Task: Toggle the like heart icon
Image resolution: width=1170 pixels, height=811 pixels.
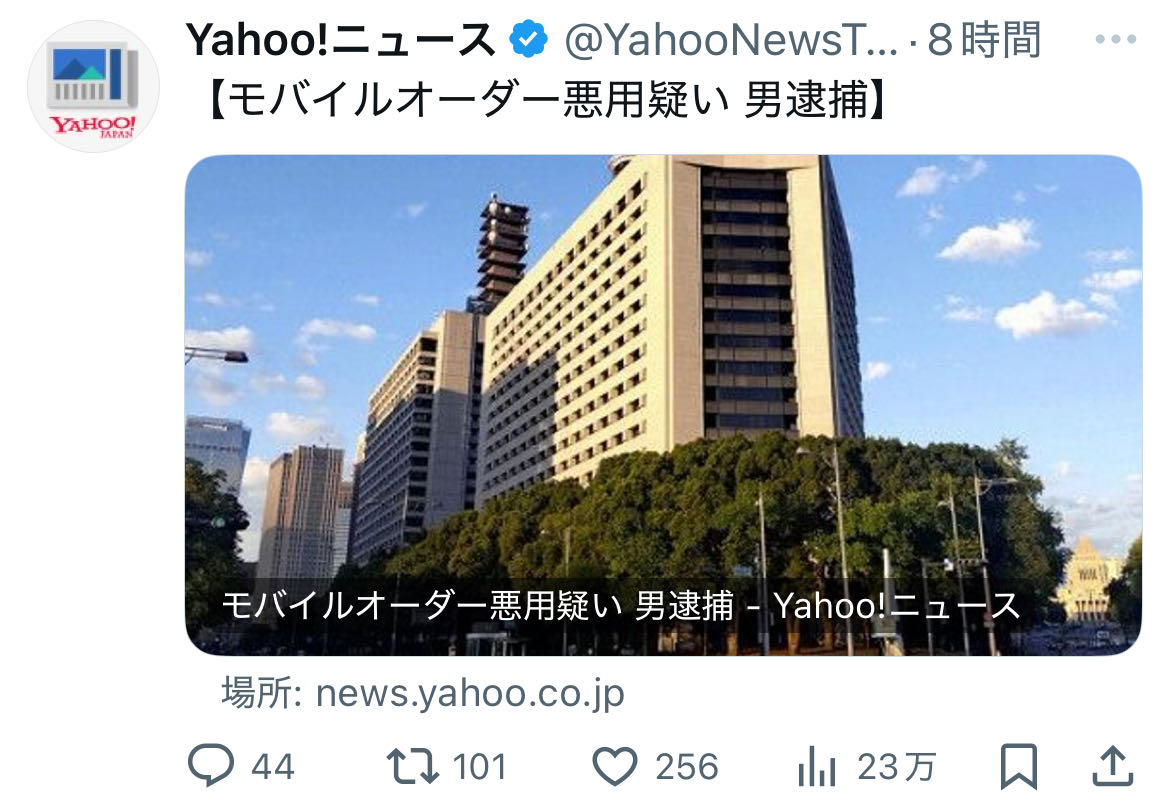Action: 615,766
